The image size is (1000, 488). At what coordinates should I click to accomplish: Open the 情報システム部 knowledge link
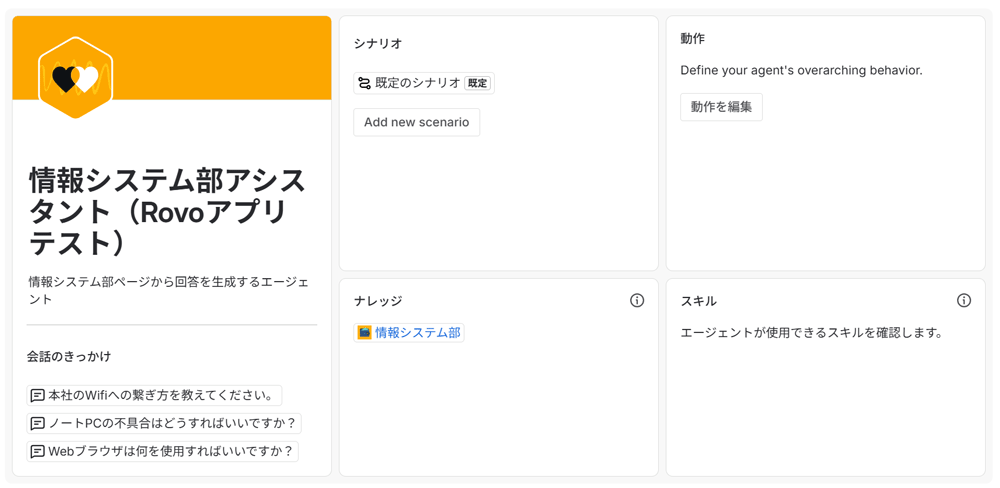[409, 332]
